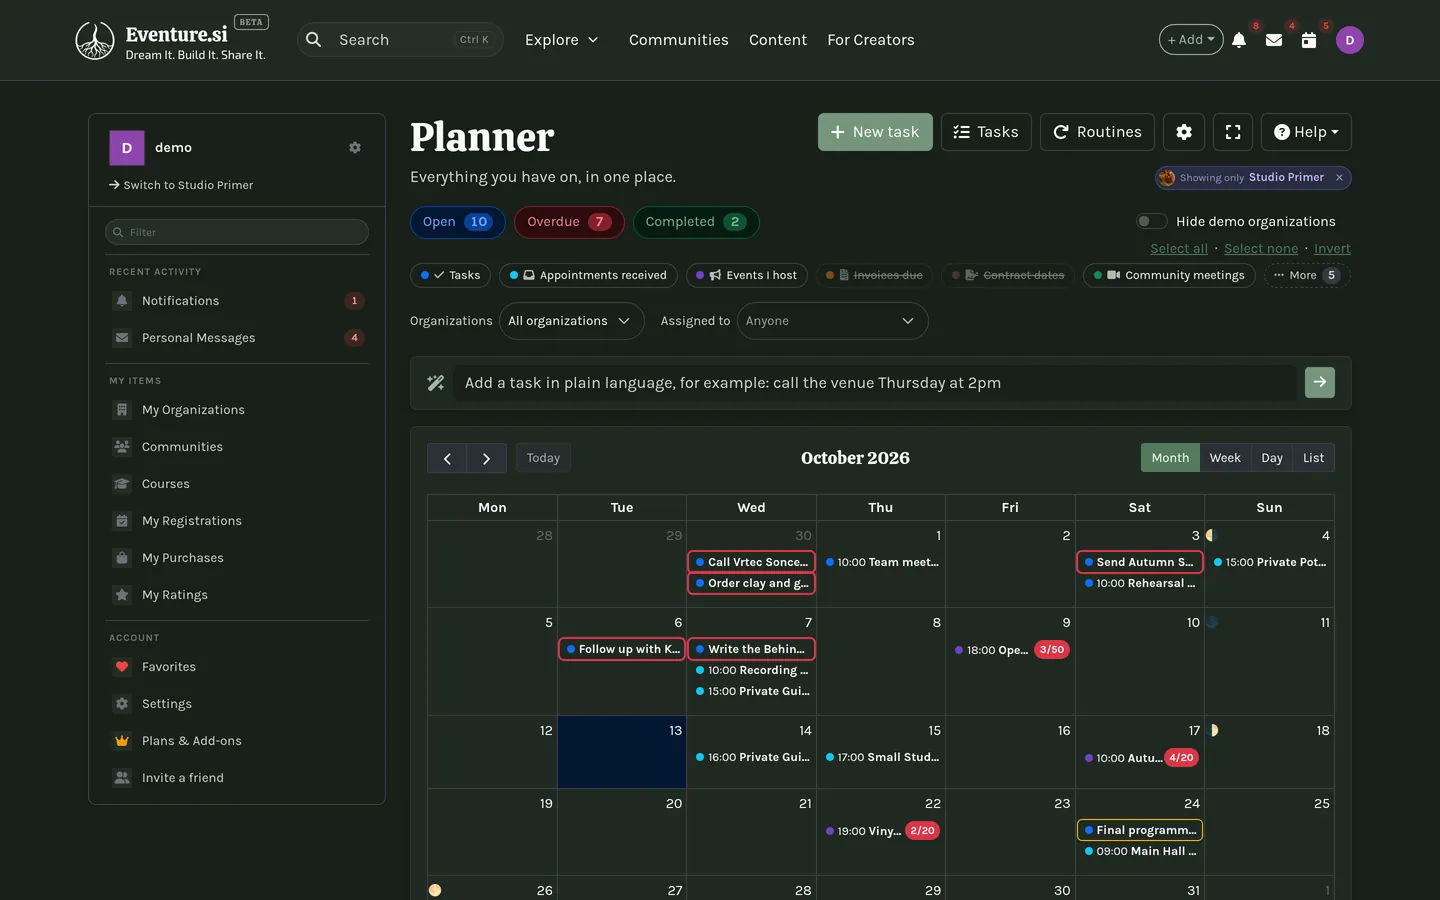Viewport: 1440px width, 900px height.
Task: Filter by Completed tasks pill
Action: click(696, 222)
